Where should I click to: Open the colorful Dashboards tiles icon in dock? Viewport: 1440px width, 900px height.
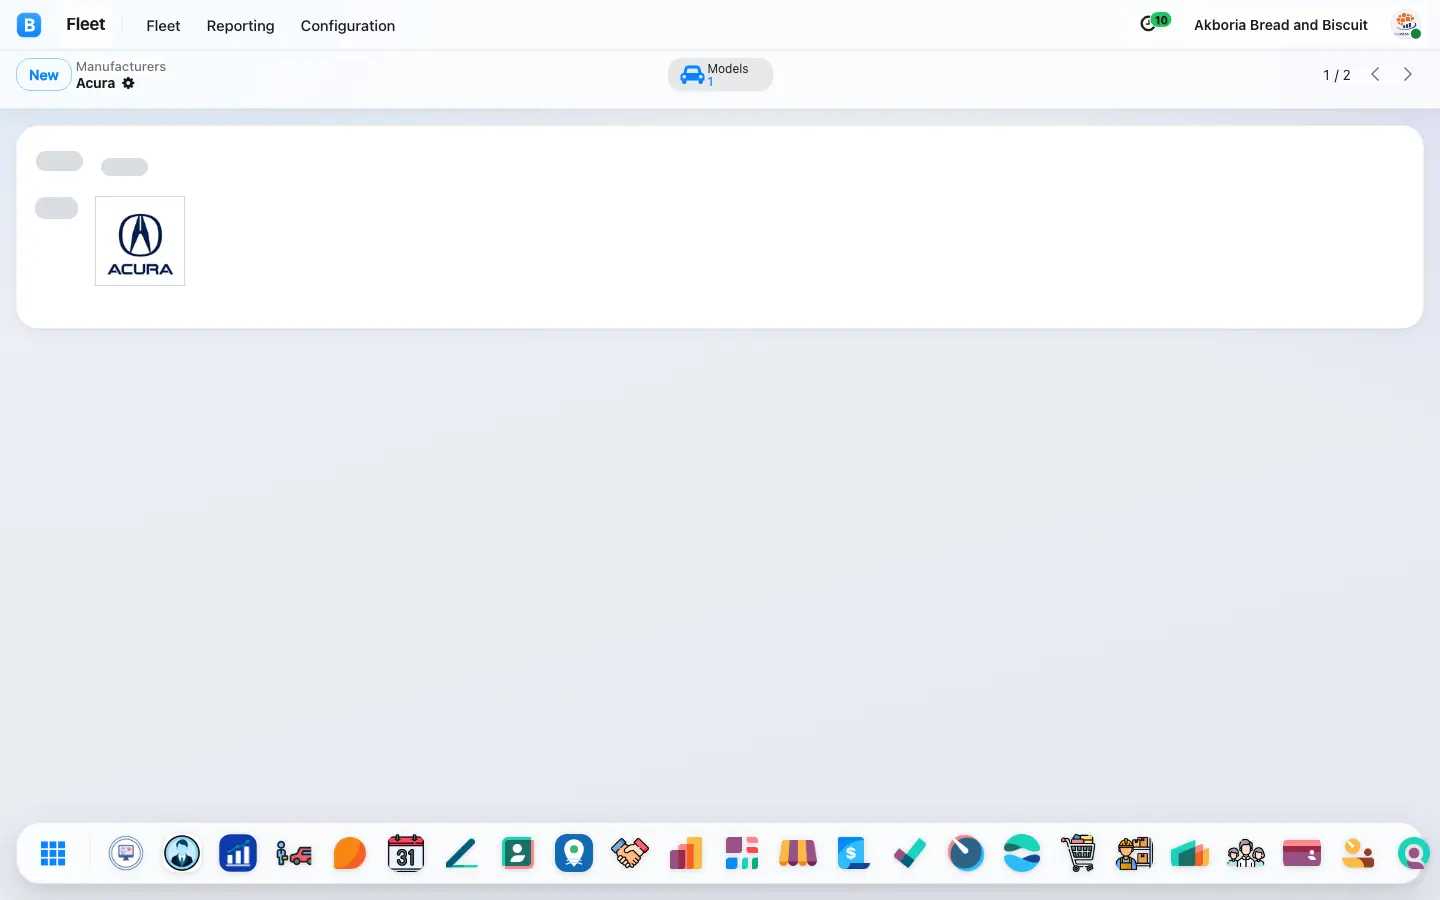[x=742, y=853]
